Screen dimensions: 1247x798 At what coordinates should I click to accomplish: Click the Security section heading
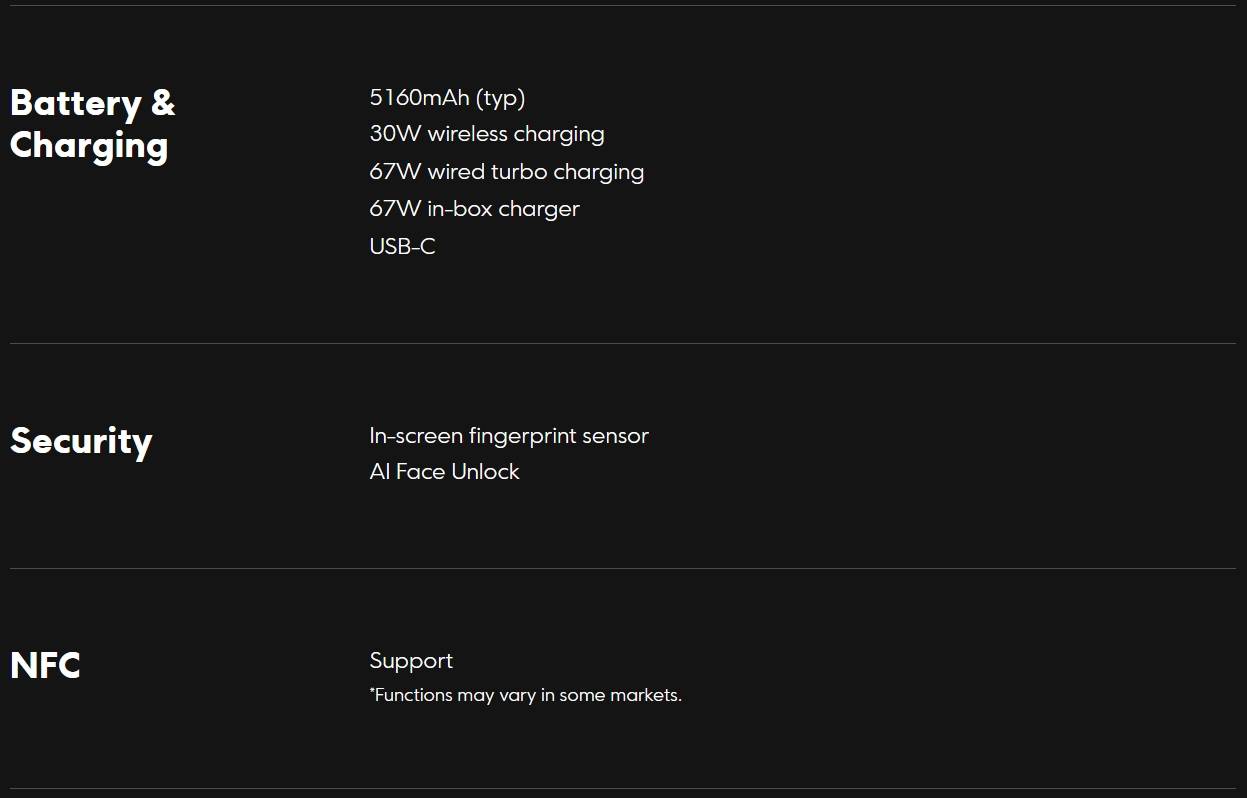(81, 441)
